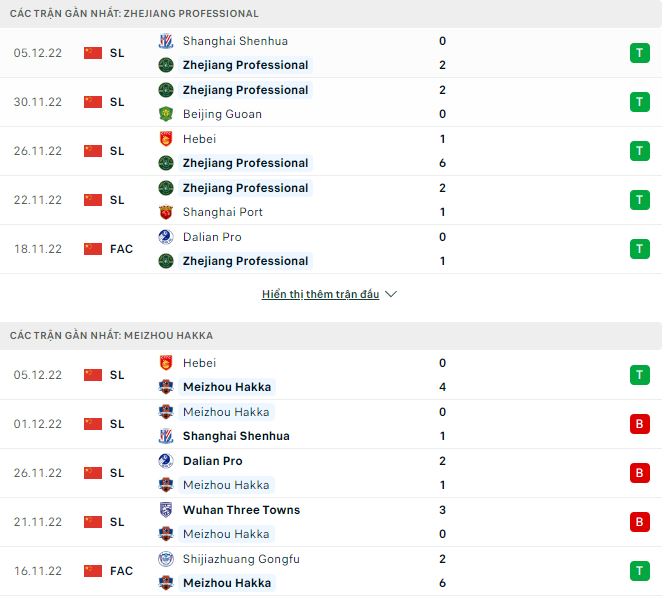This screenshot has width=665, height=599.
Task: Click the green T badge for 22.11.22 match
Action: click(638, 200)
